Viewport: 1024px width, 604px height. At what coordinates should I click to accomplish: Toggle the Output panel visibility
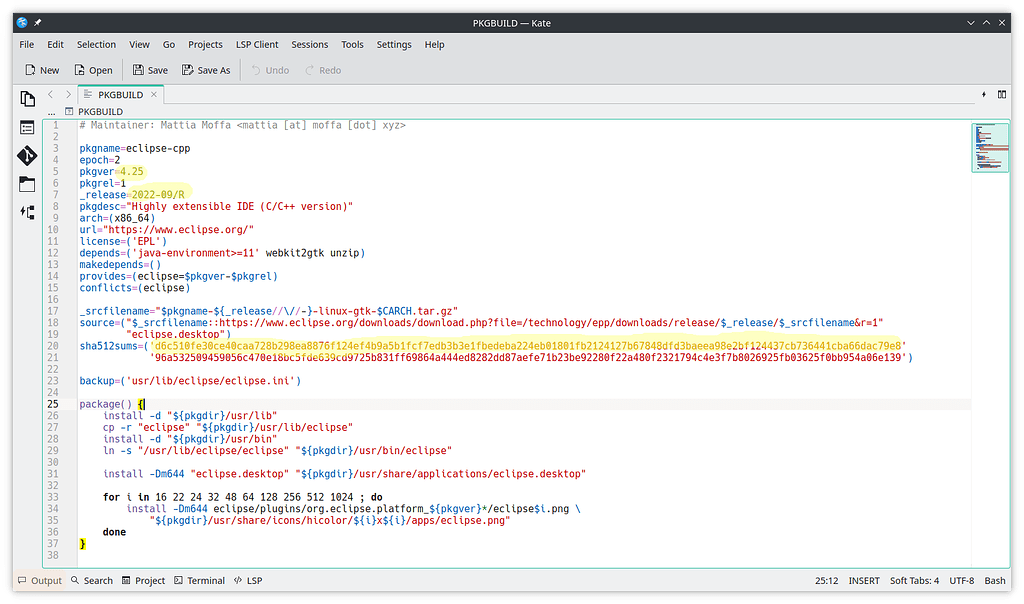[x=40, y=580]
